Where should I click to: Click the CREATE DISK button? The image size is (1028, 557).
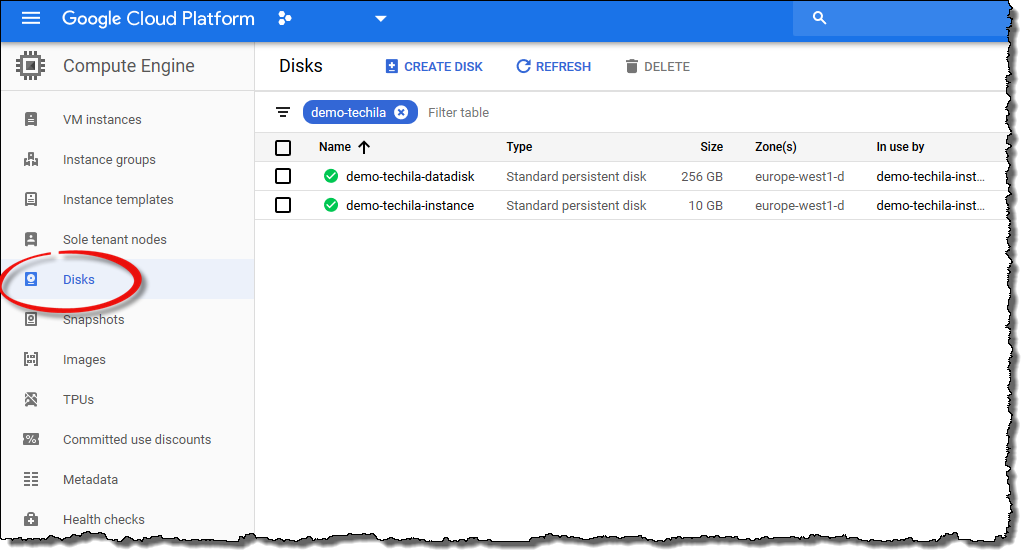pyautogui.click(x=434, y=67)
